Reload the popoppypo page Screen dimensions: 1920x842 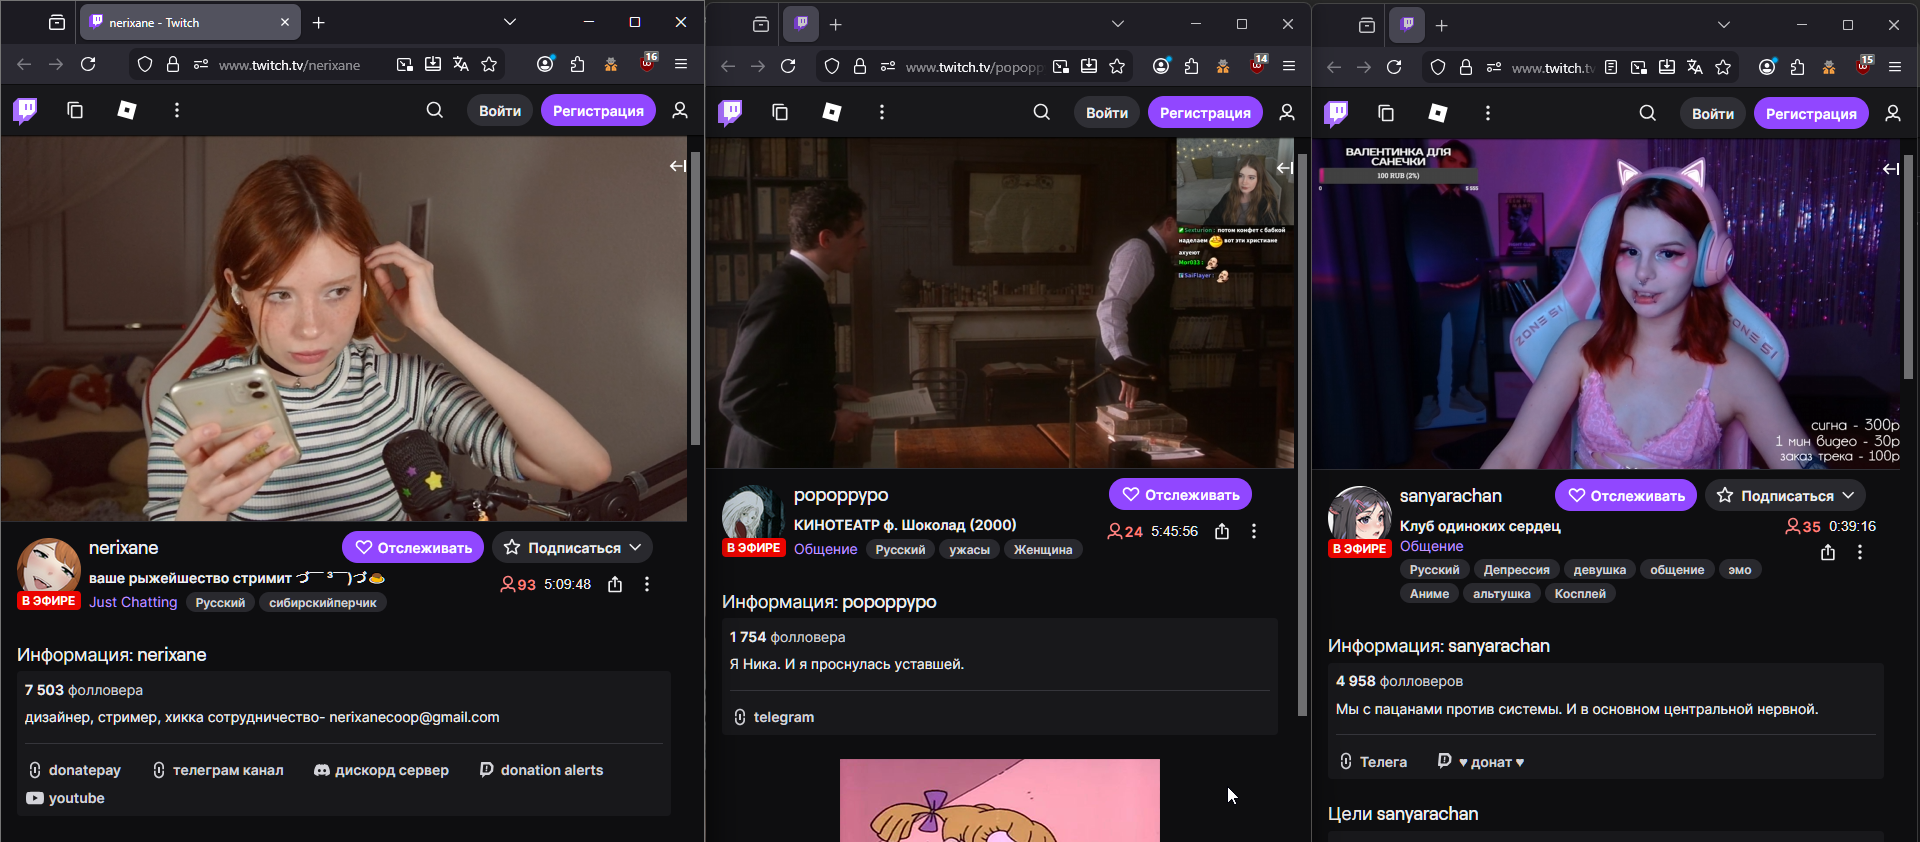(x=788, y=66)
